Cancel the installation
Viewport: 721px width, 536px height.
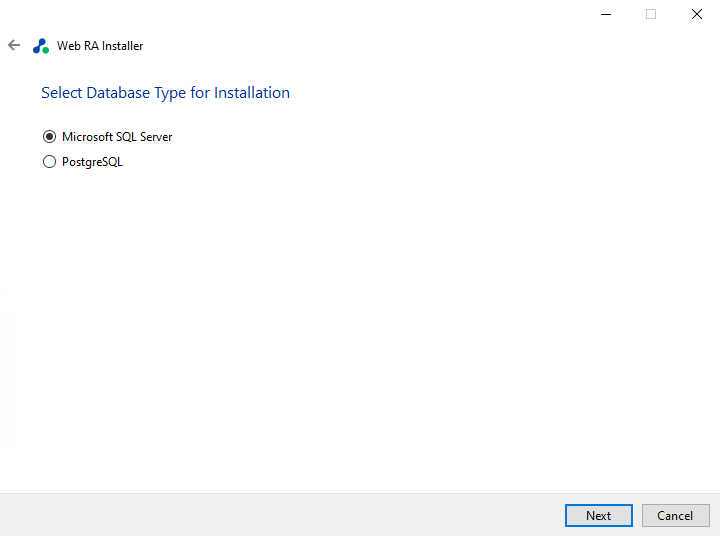pos(675,516)
